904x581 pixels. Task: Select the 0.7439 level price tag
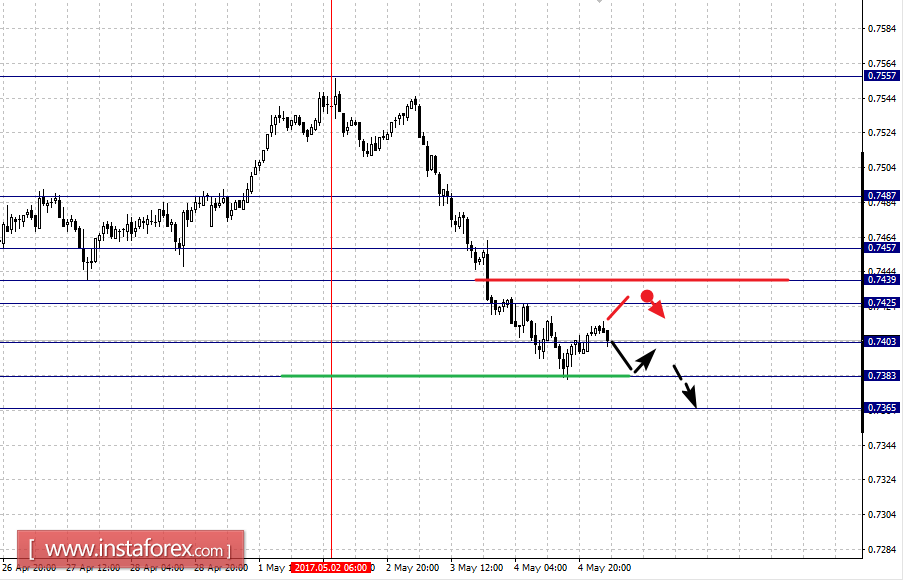click(882, 280)
